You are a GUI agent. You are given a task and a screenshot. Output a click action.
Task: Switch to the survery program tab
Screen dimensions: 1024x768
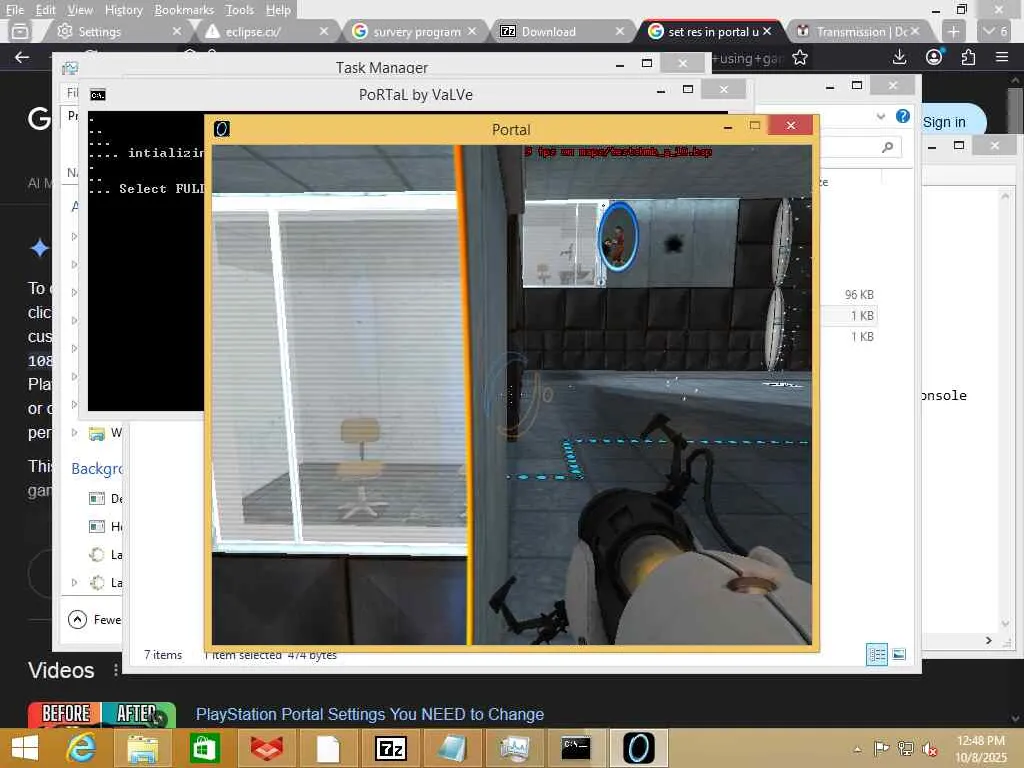pyautogui.click(x=414, y=31)
